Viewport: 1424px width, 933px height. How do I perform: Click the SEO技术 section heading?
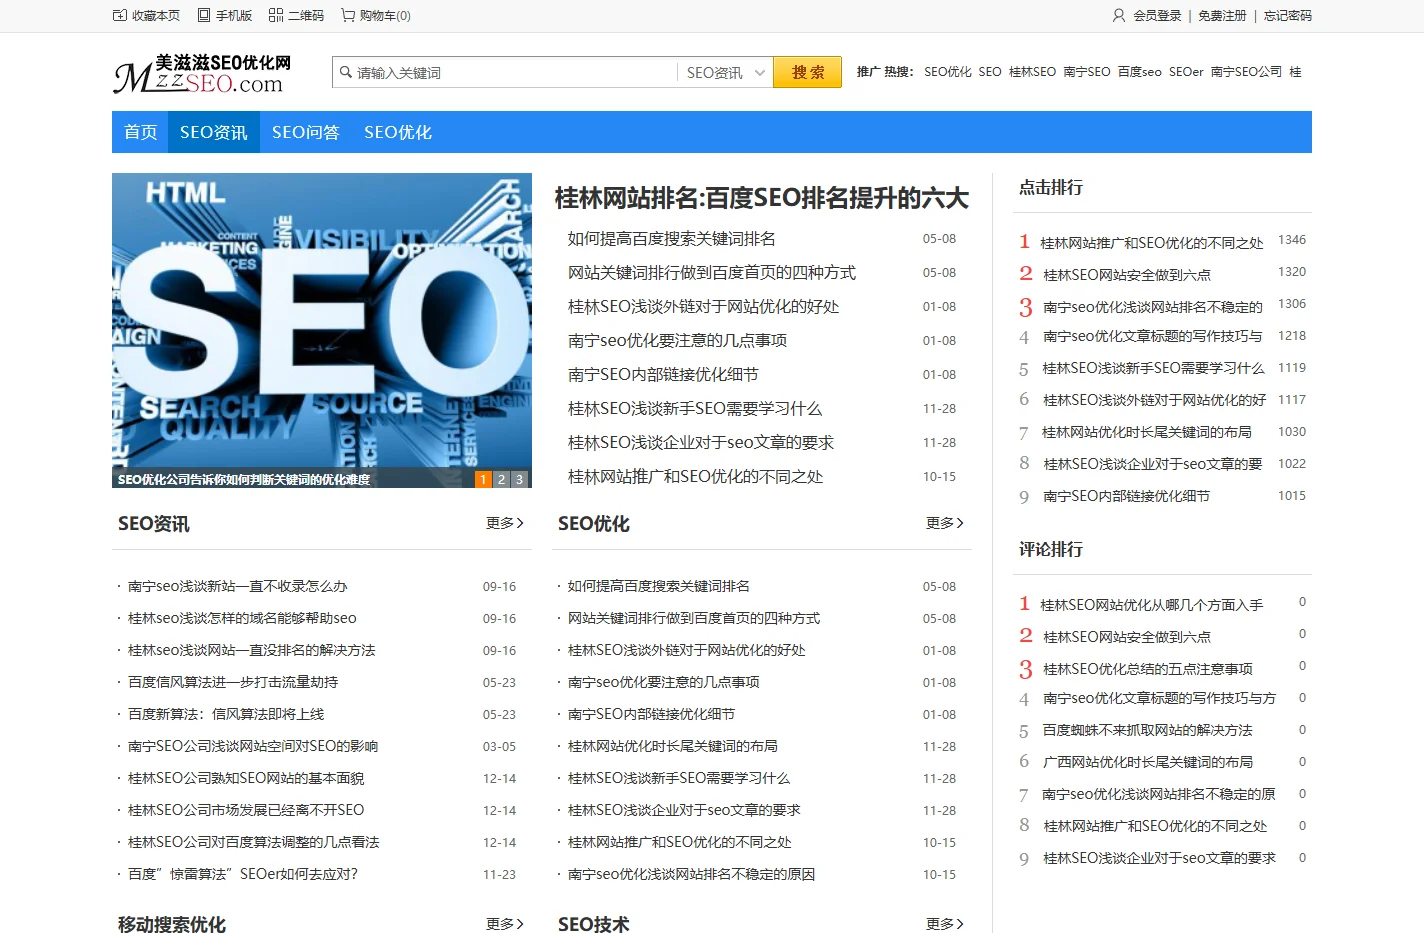pyautogui.click(x=594, y=924)
